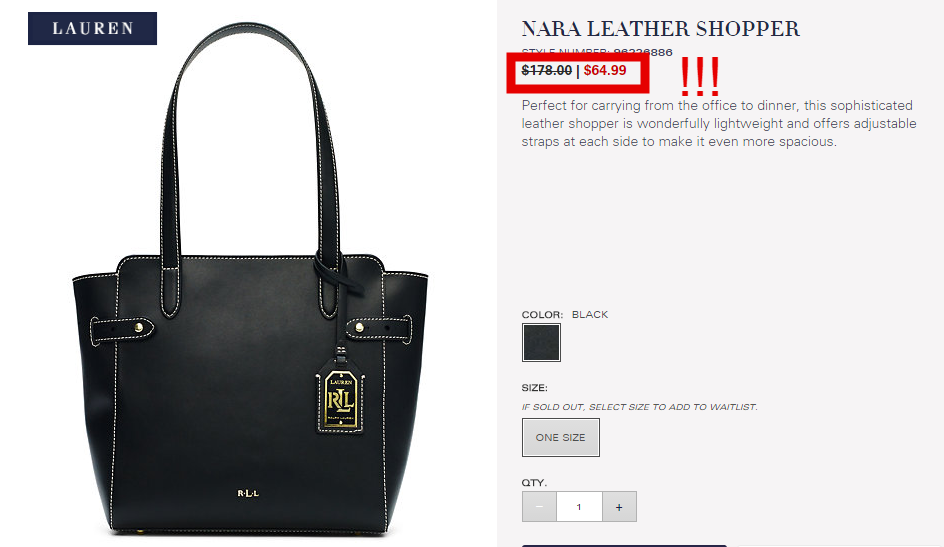
Task: Increase quantity with the plus button
Action: (619, 507)
